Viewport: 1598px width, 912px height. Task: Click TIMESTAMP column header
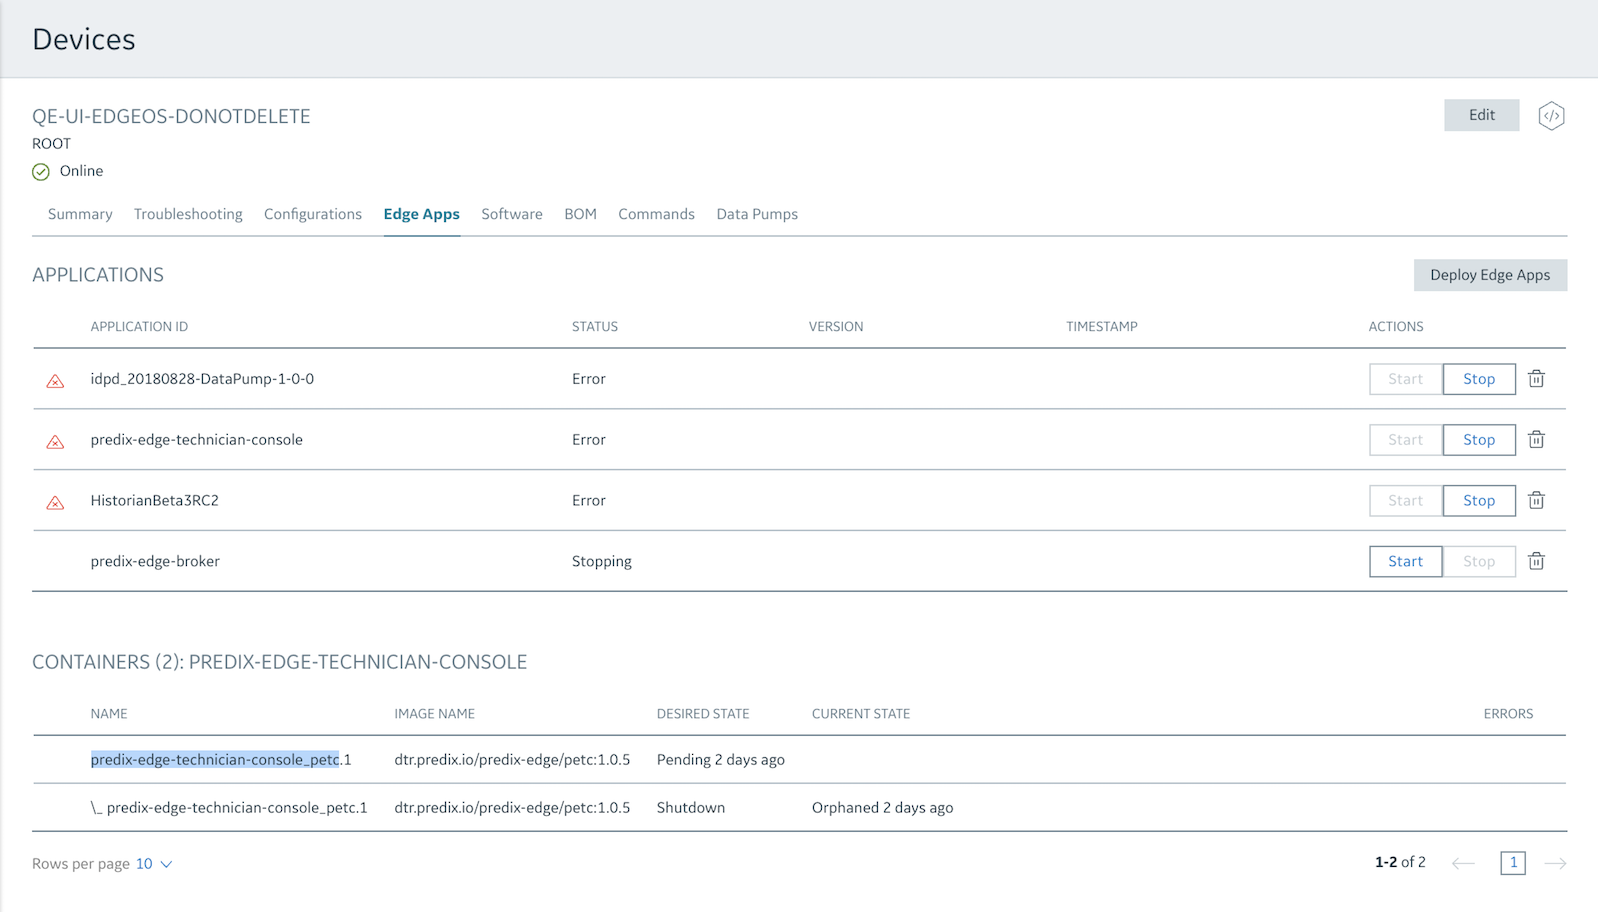[x=1102, y=327]
